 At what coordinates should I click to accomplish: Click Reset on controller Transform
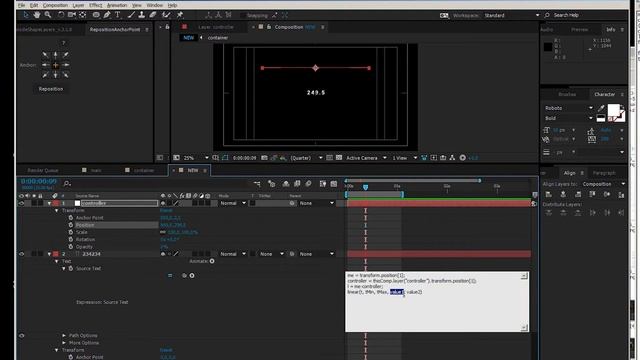166,211
